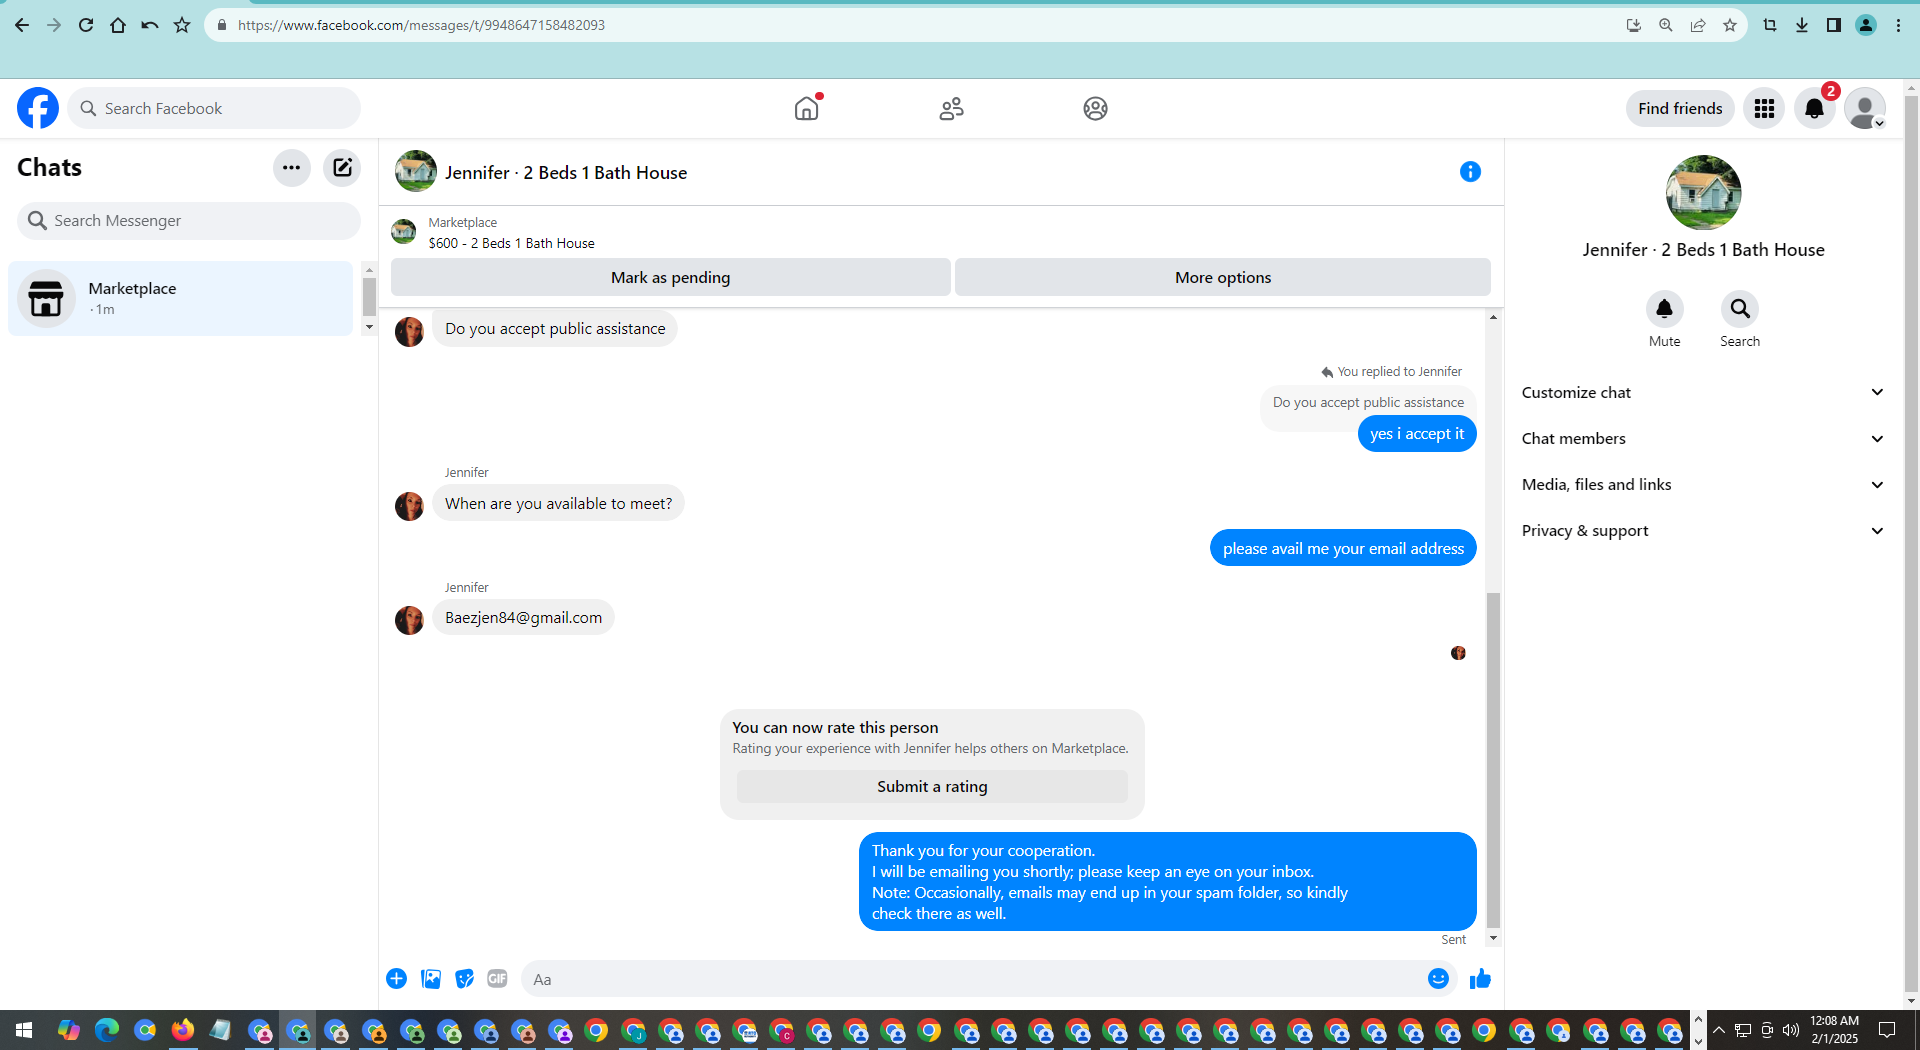The height and width of the screenshot is (1050, 1920).
Task: Expand the Privacy & support section
Action: pos(1702,531)
